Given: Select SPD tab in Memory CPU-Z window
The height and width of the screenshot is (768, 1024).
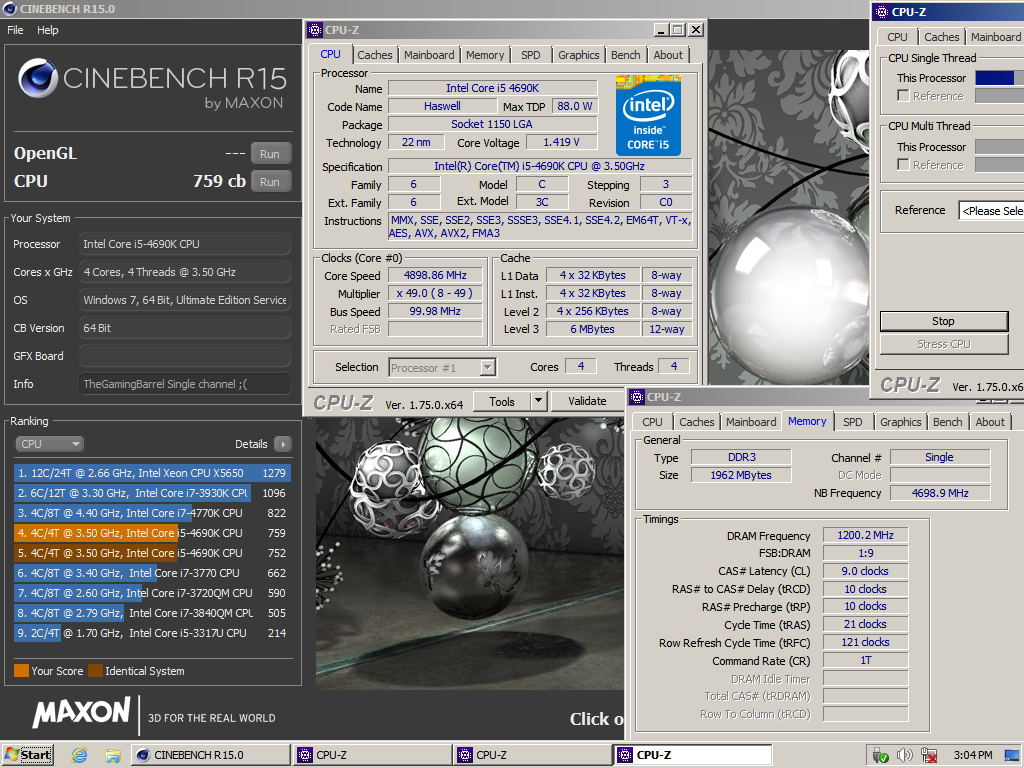Looking at the screenshot, I should coord(852,423).
